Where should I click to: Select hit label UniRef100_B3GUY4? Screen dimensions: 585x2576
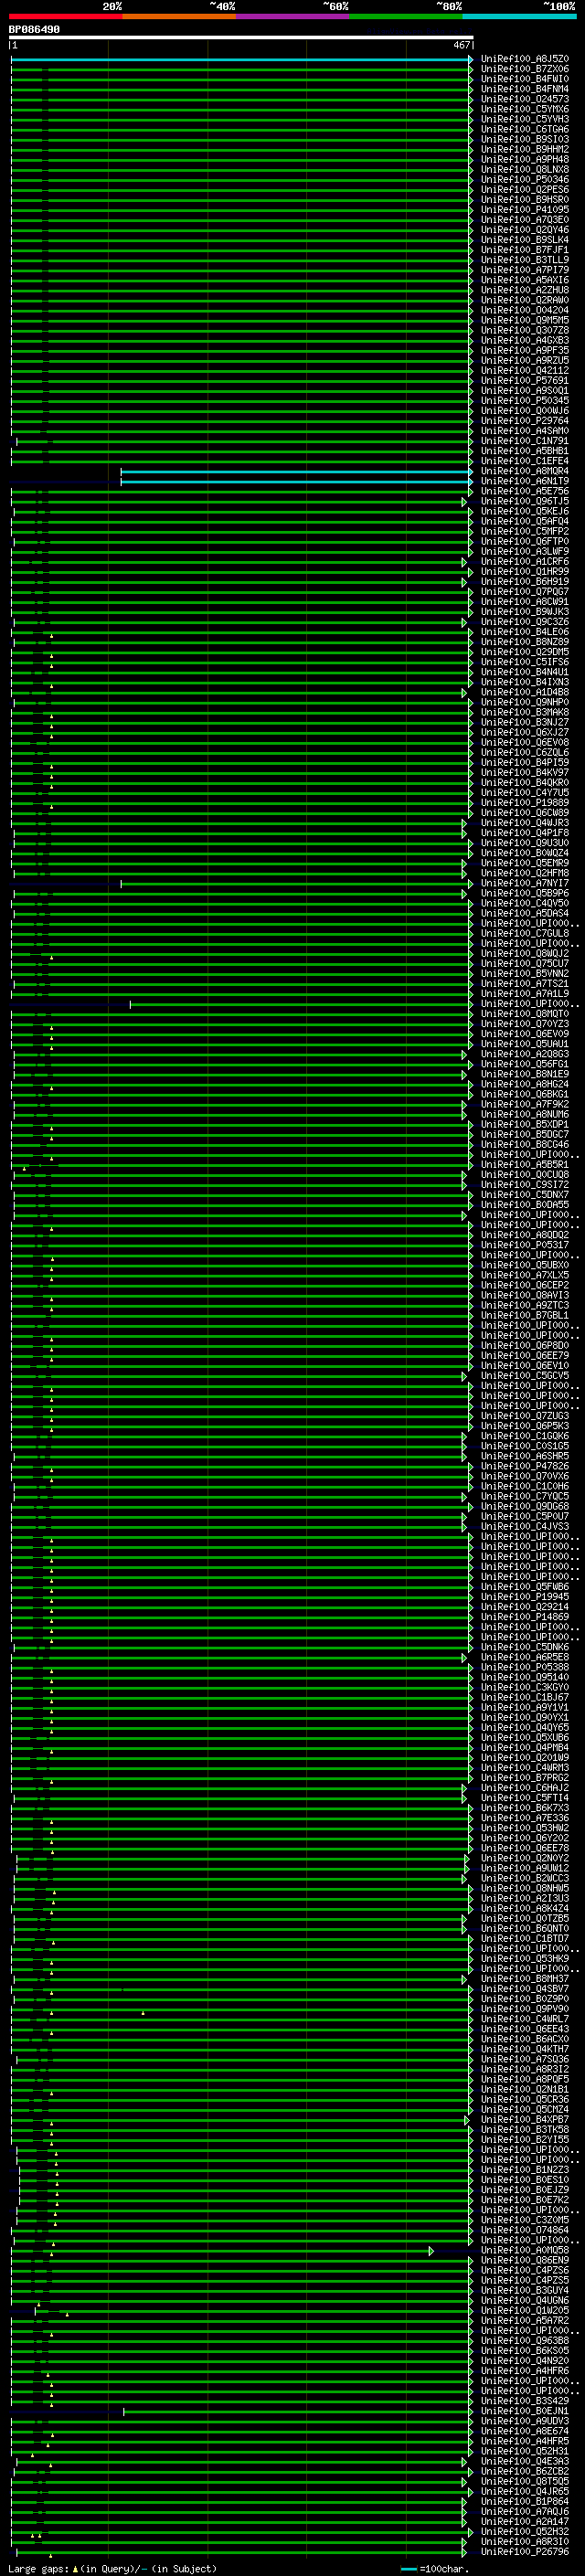(525, 2290)
